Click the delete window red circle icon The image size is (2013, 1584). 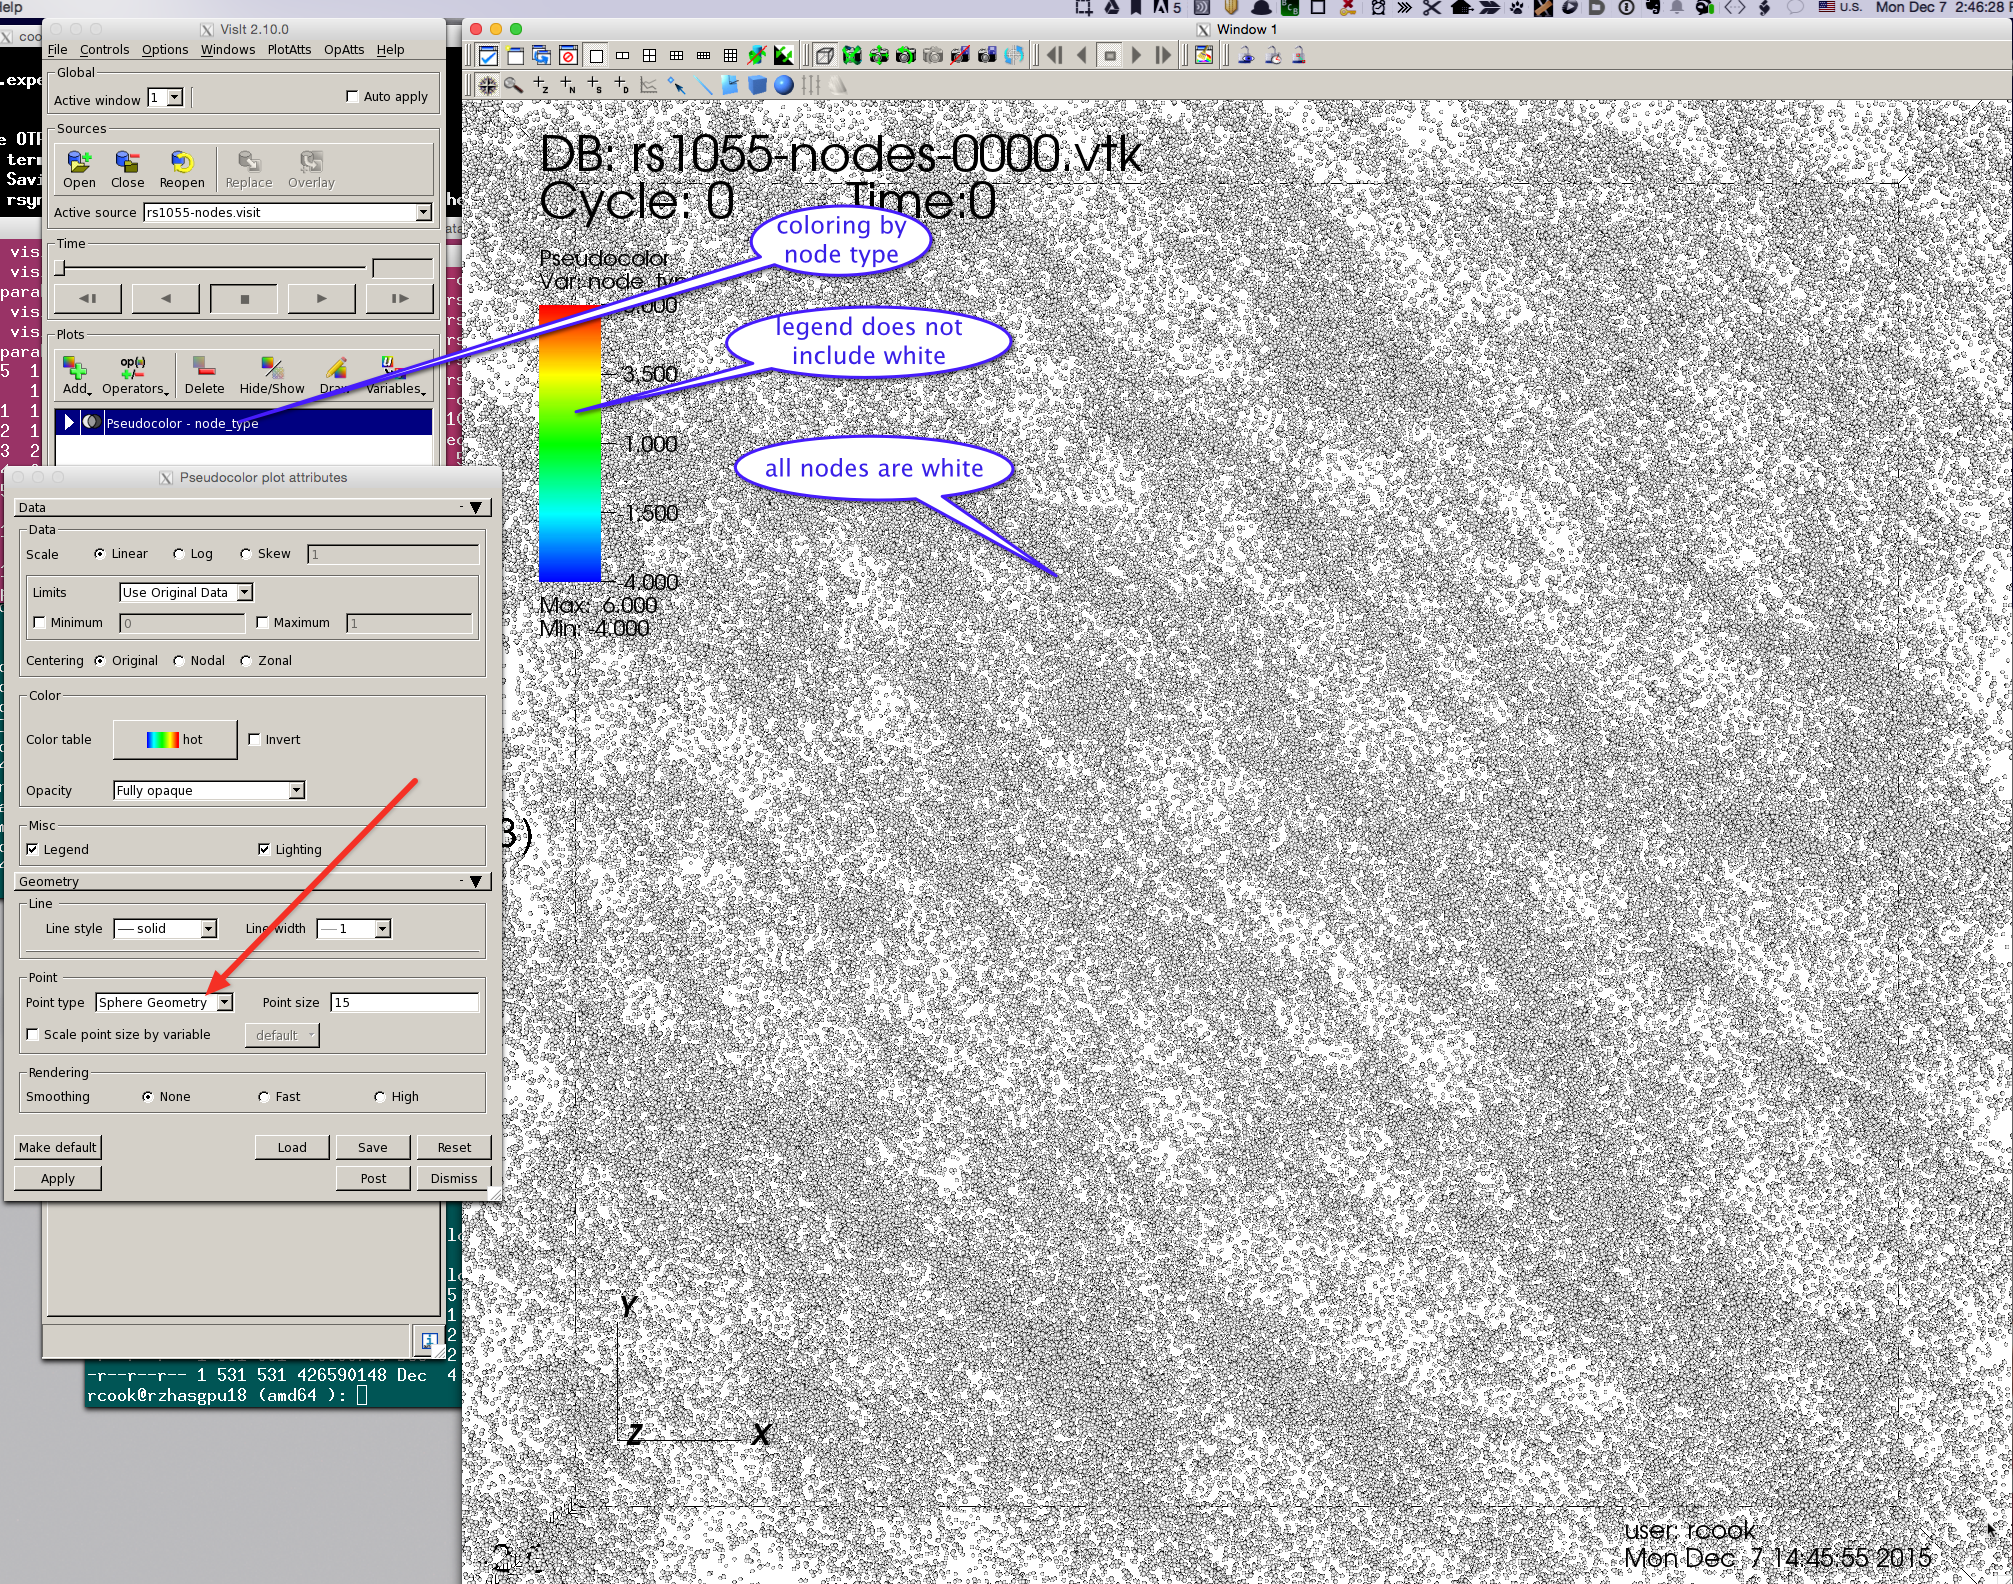(568, 56)
